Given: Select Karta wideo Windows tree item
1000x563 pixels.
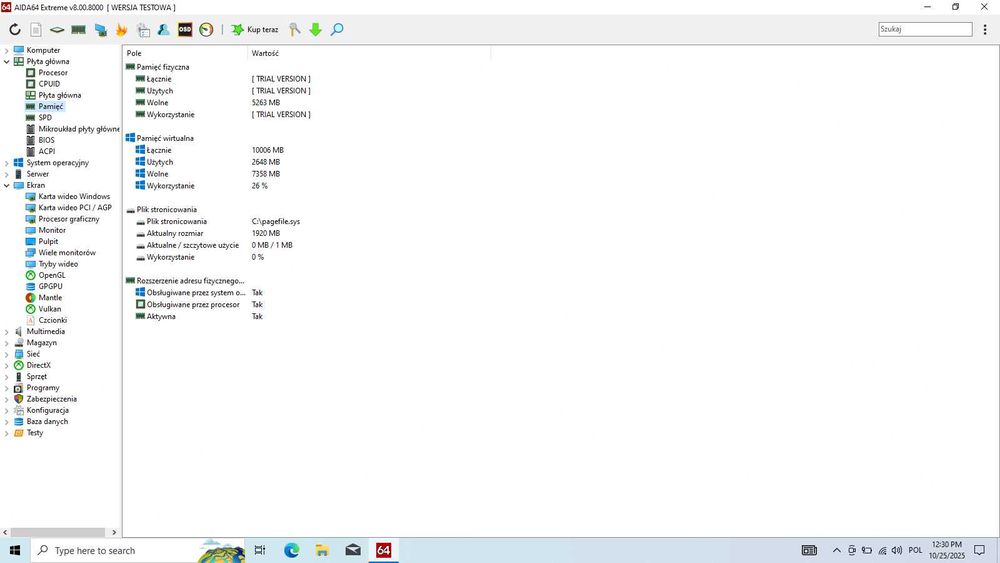Looking at the screenshot, I should (x=73, y=196).
